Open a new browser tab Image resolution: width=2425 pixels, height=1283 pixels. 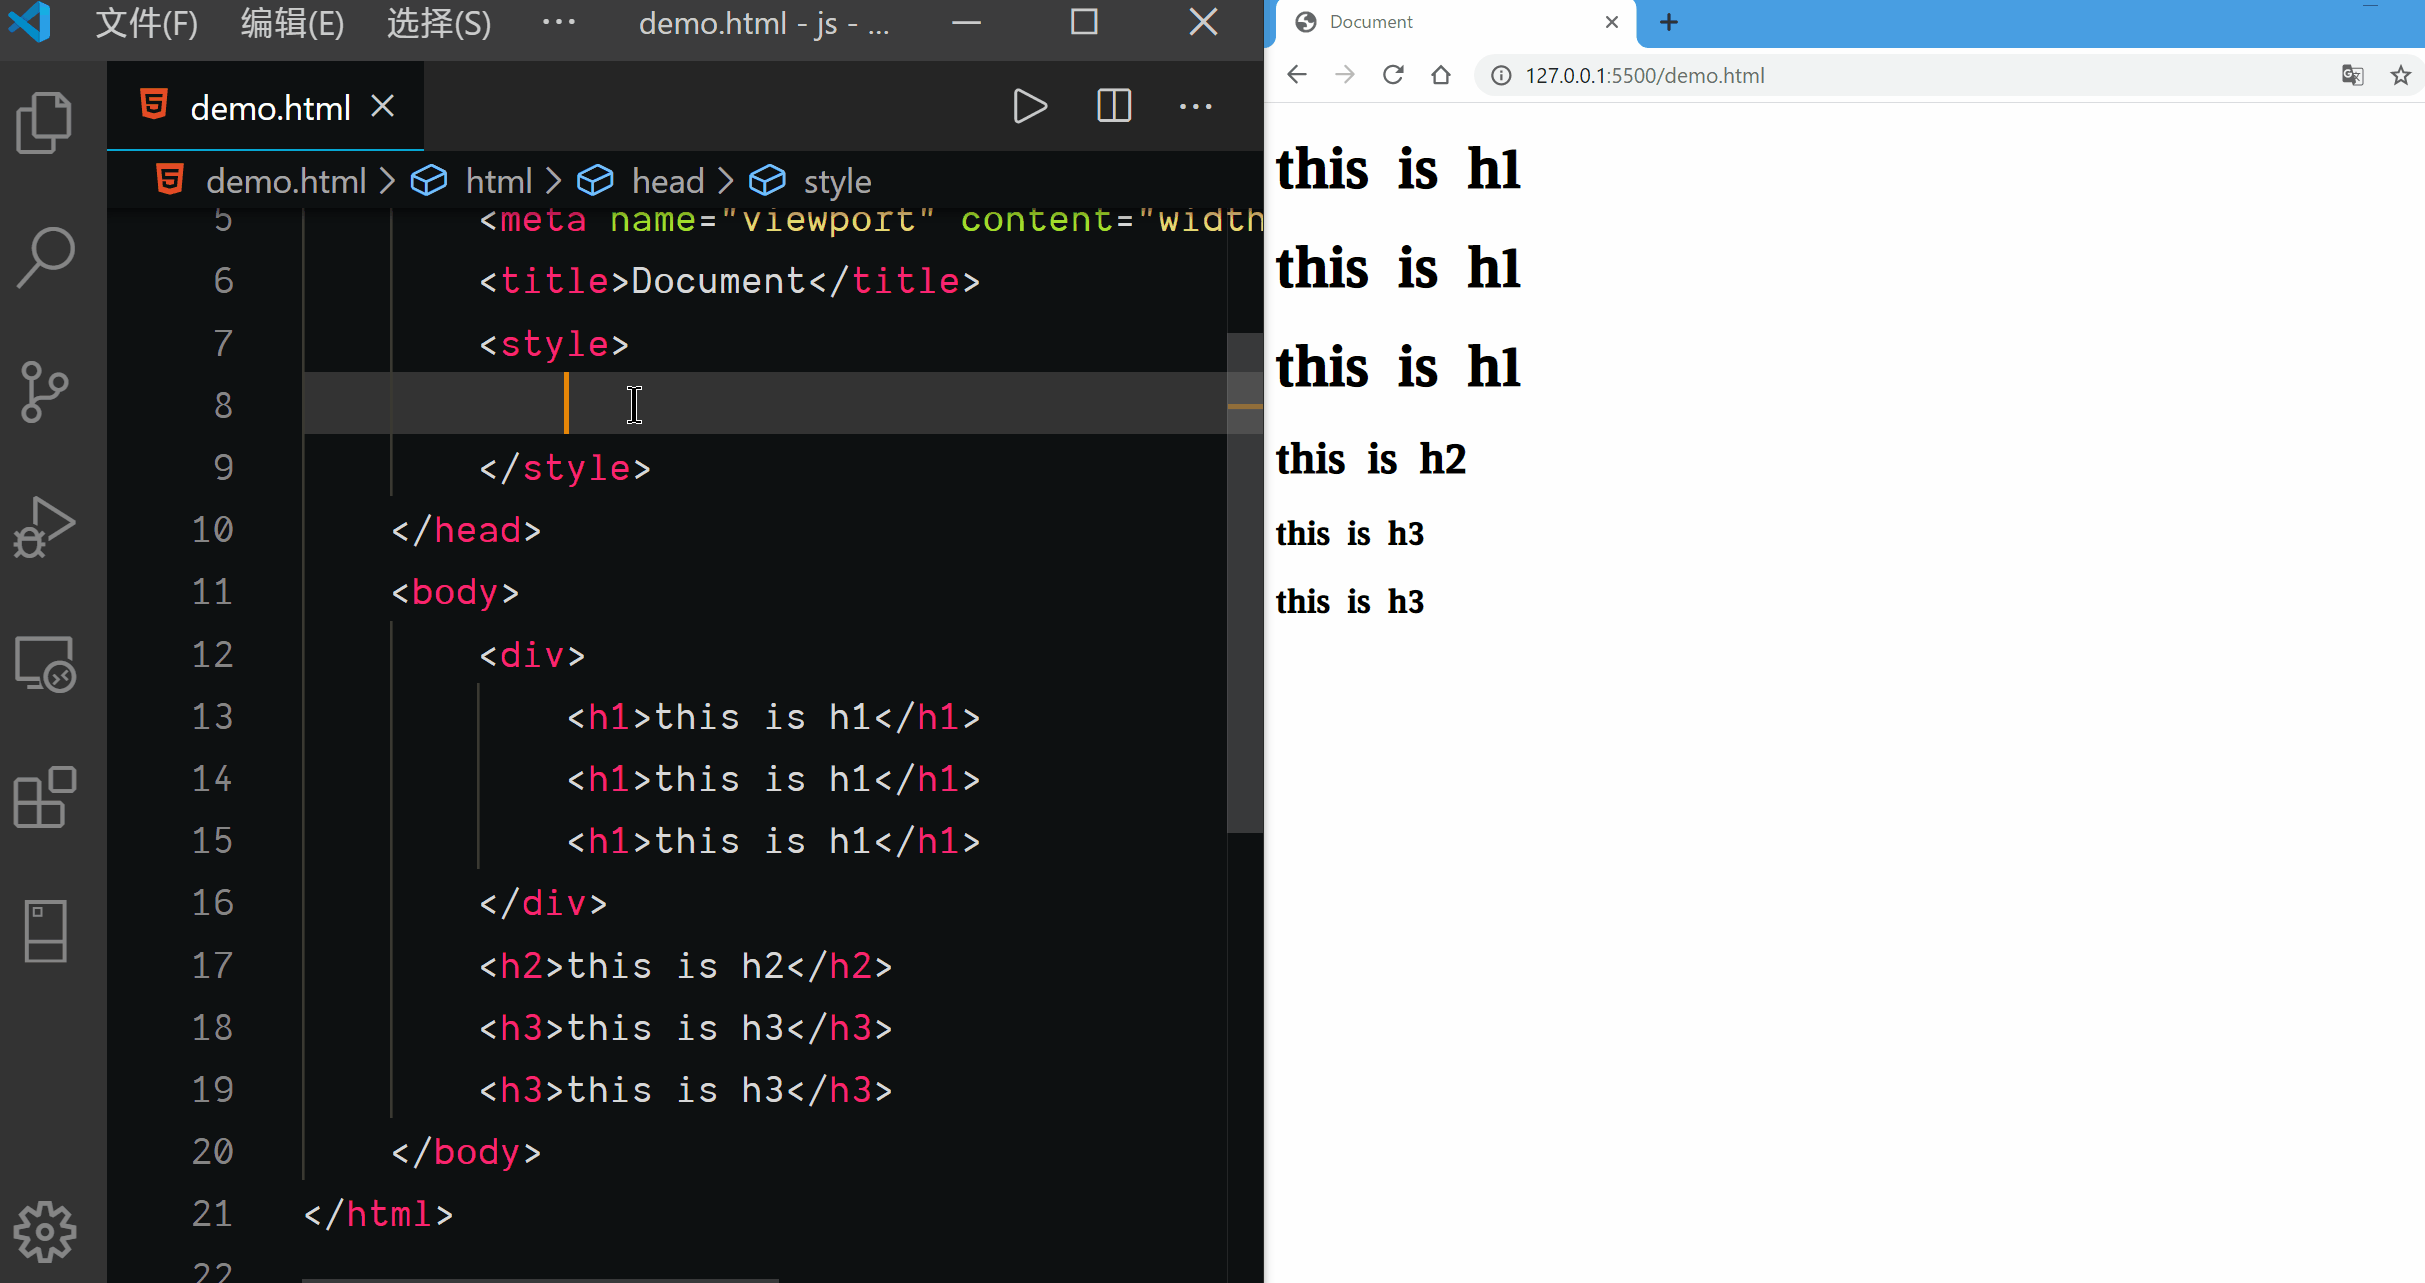(1668, 22)
